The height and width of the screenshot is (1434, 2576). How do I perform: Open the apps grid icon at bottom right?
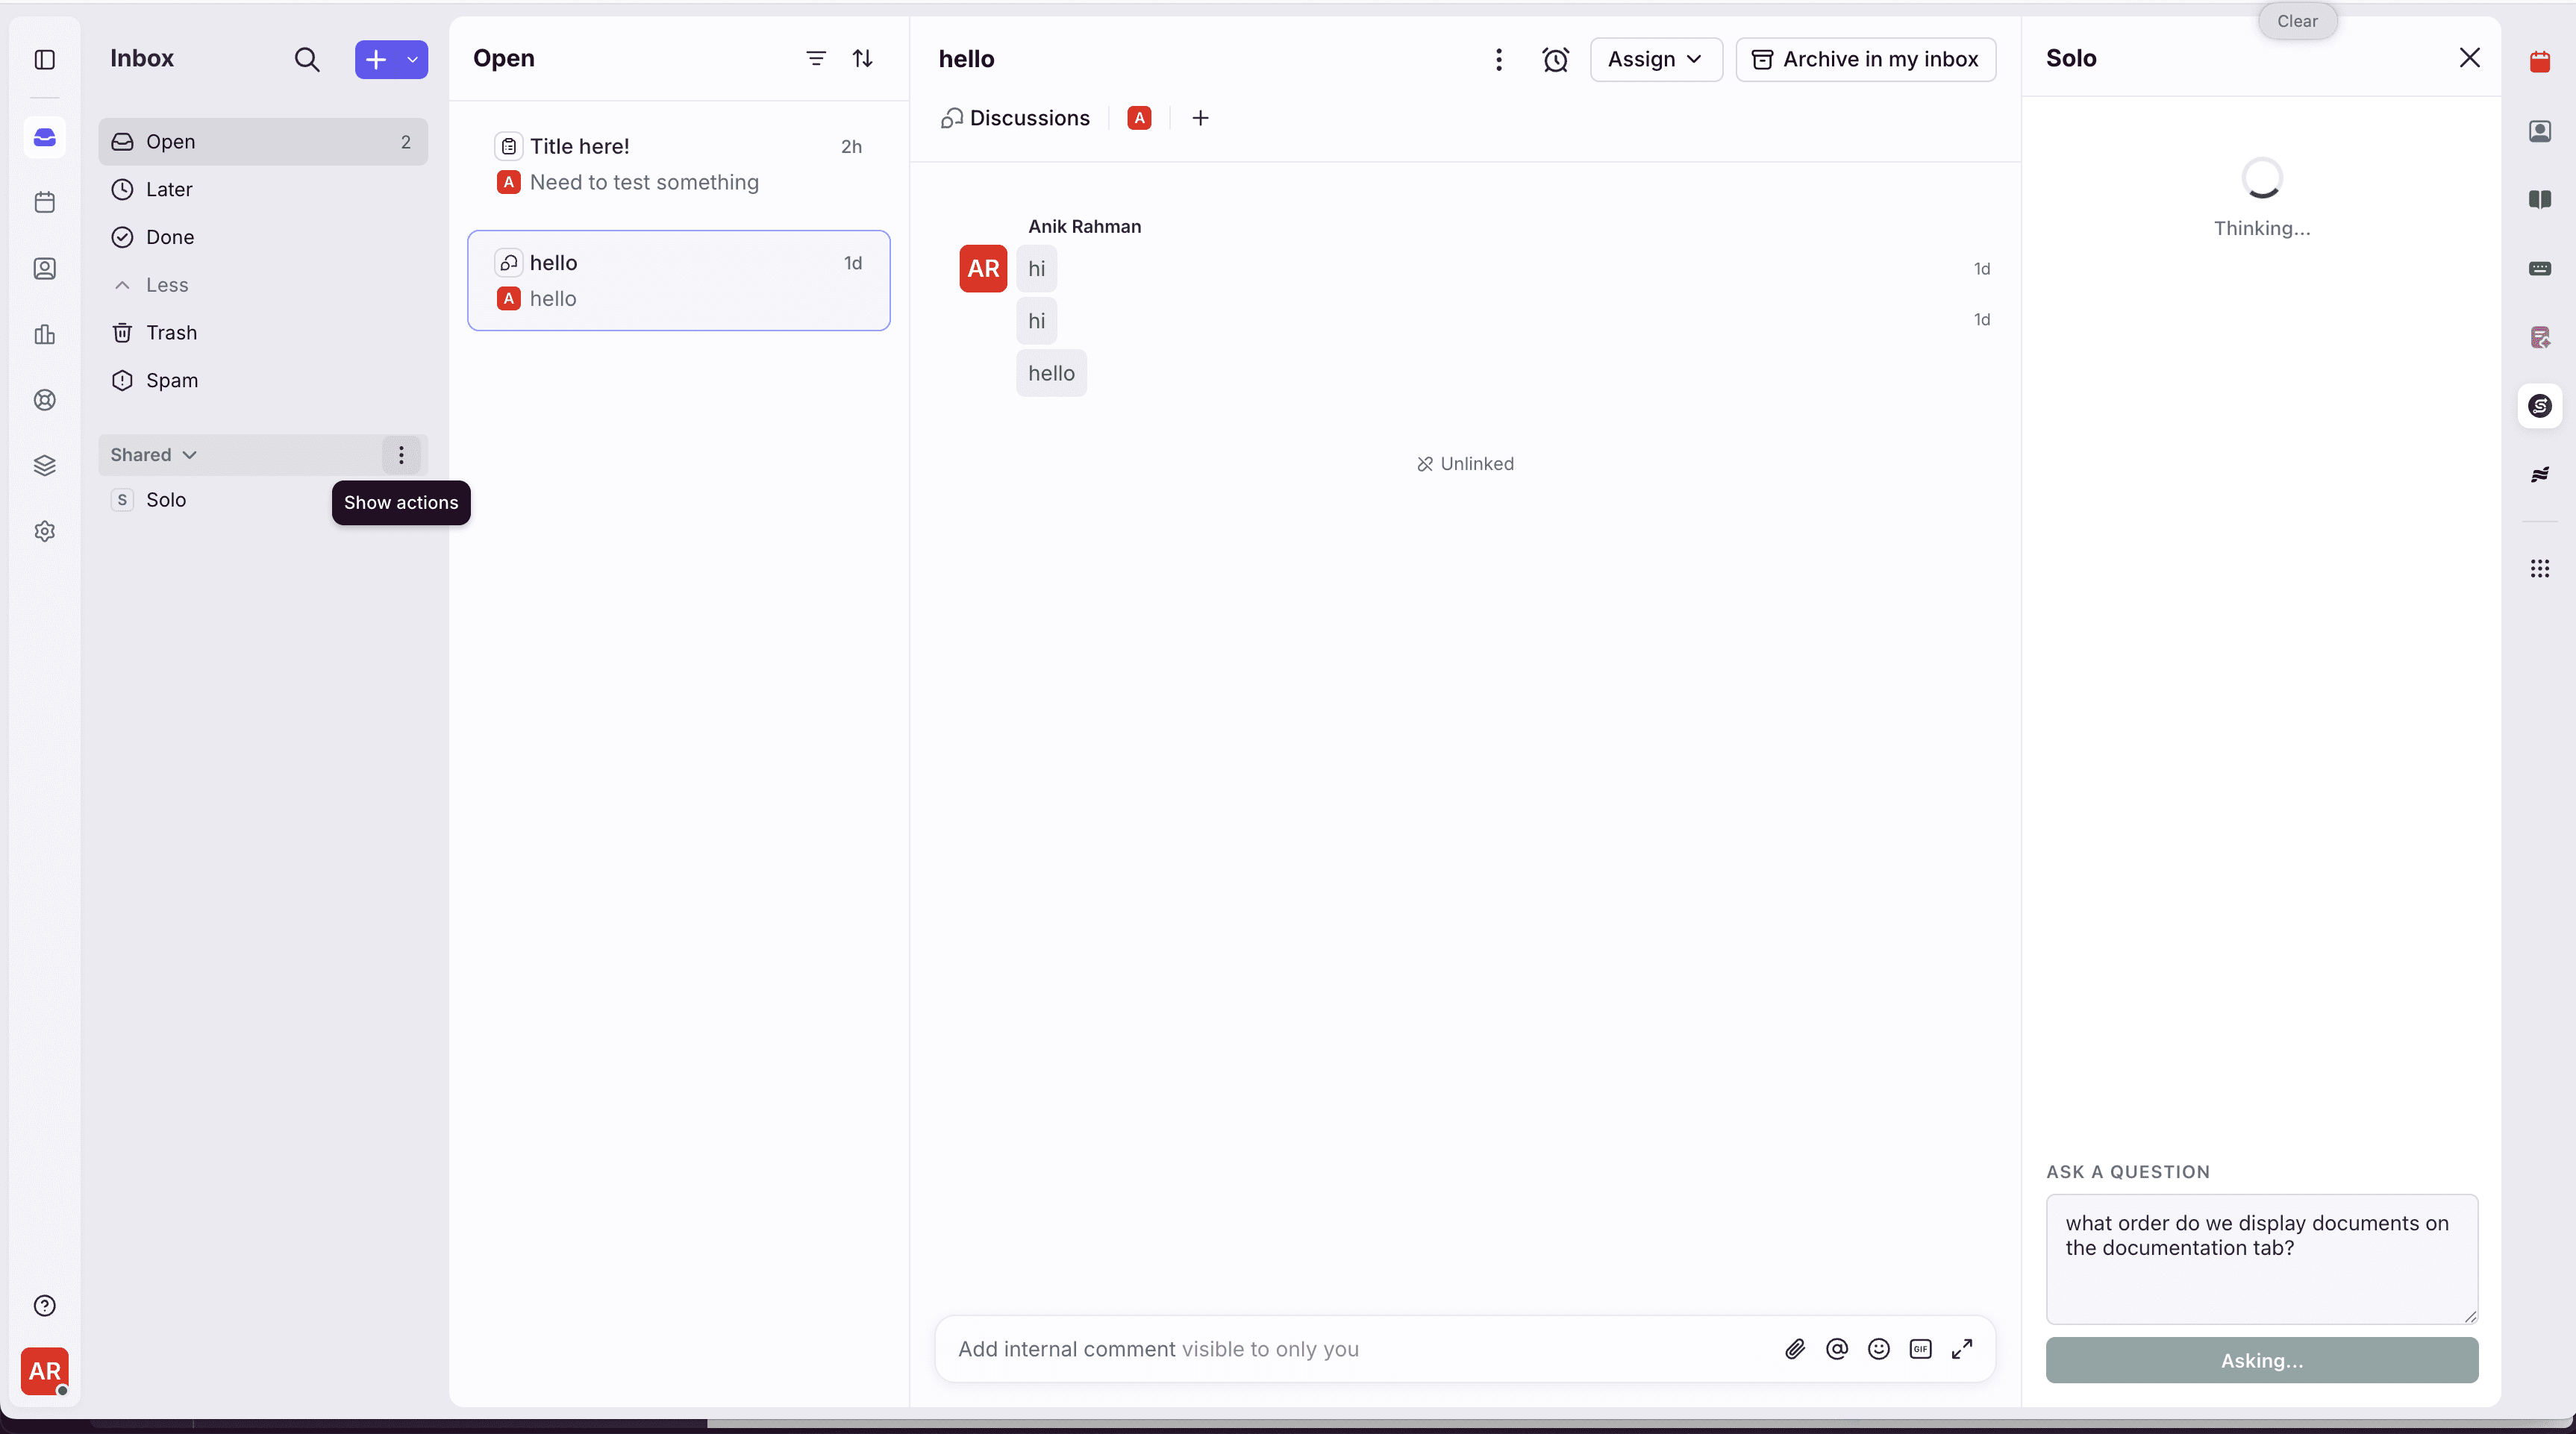click(x=2541, y=569)
